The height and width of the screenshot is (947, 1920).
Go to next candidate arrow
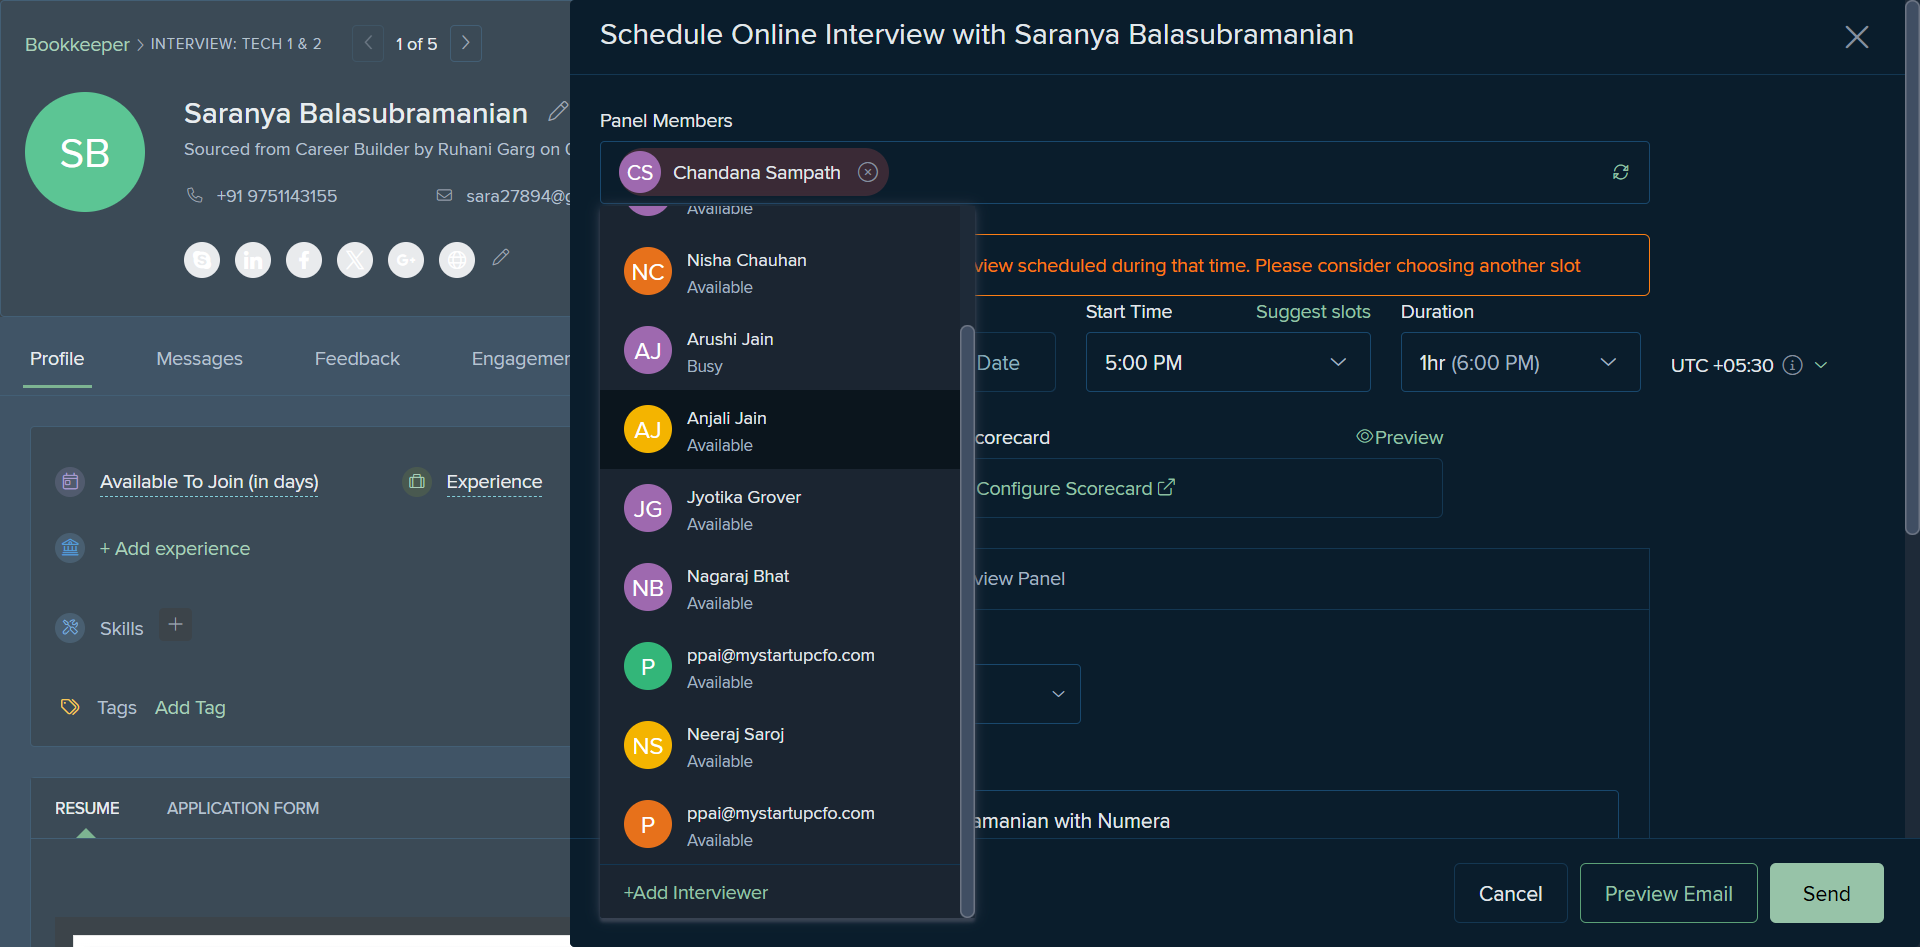[x=466, y=43]
